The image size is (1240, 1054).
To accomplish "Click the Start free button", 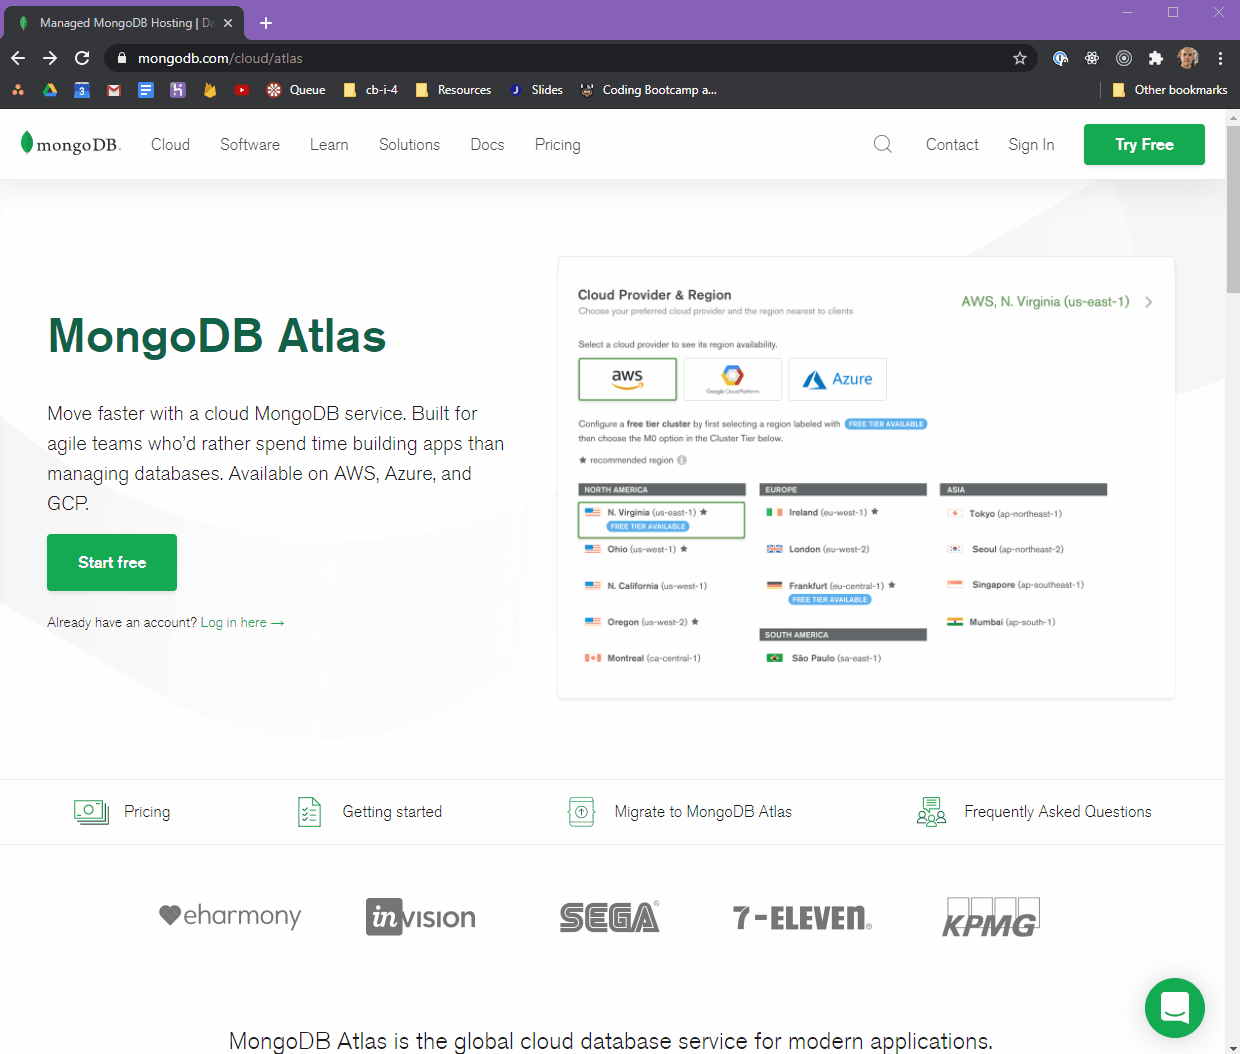I will pos(112,562).
